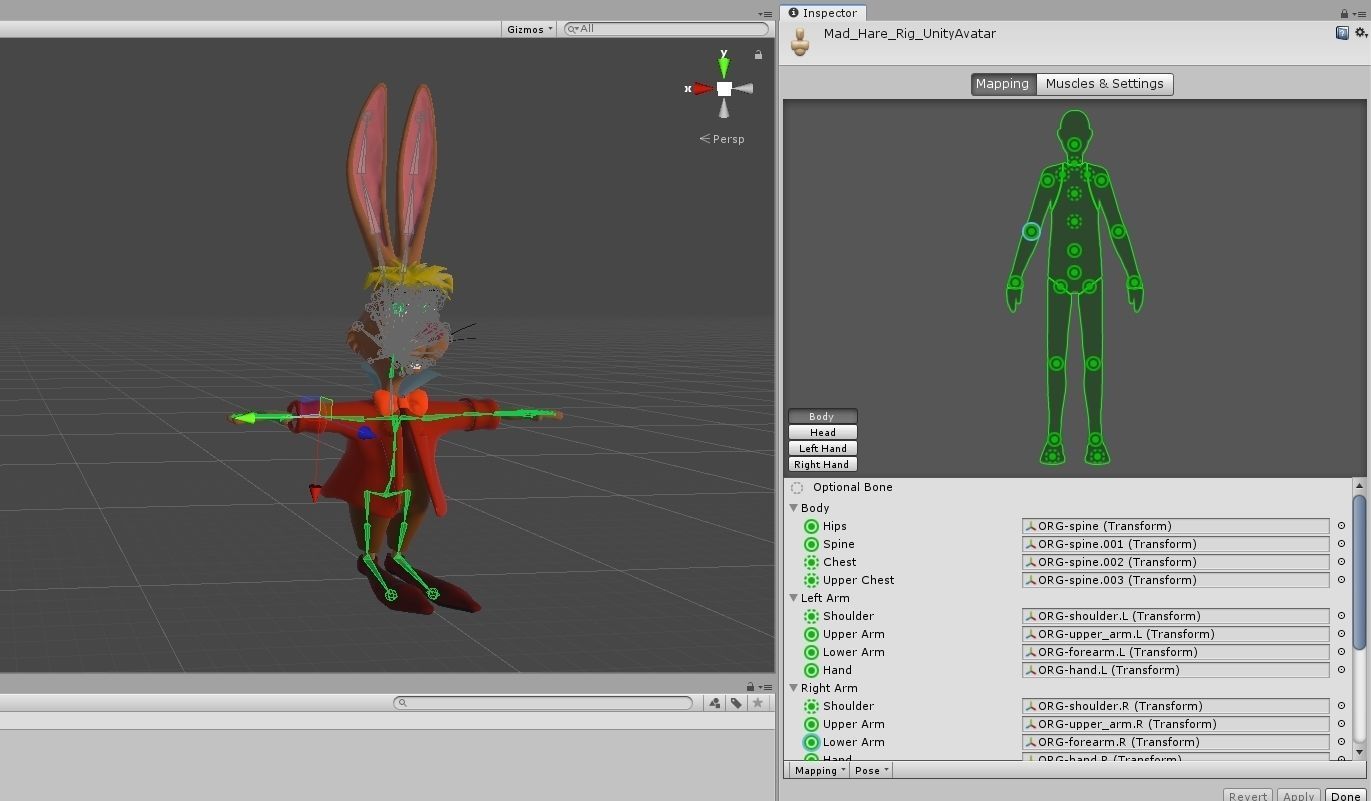Select the hips bone circle on avatar diagram
Screen dimensions: 1371x801
click(x=1074, y=272)
